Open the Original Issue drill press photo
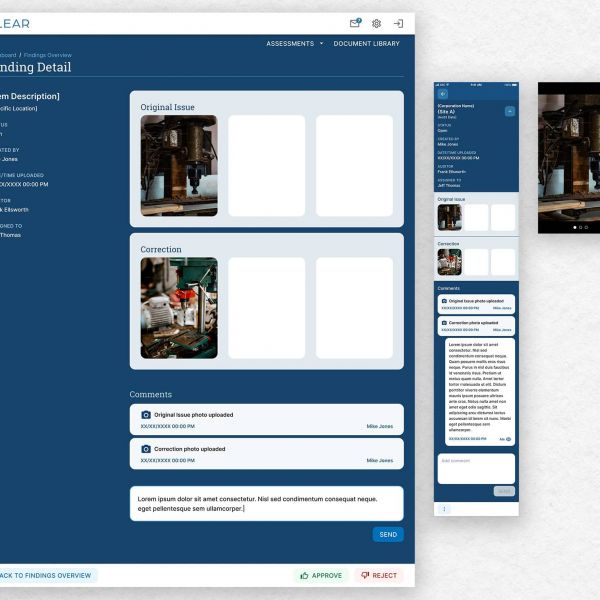Image resolution: width=600 pixels, height=600 pixels. point(179,165)
